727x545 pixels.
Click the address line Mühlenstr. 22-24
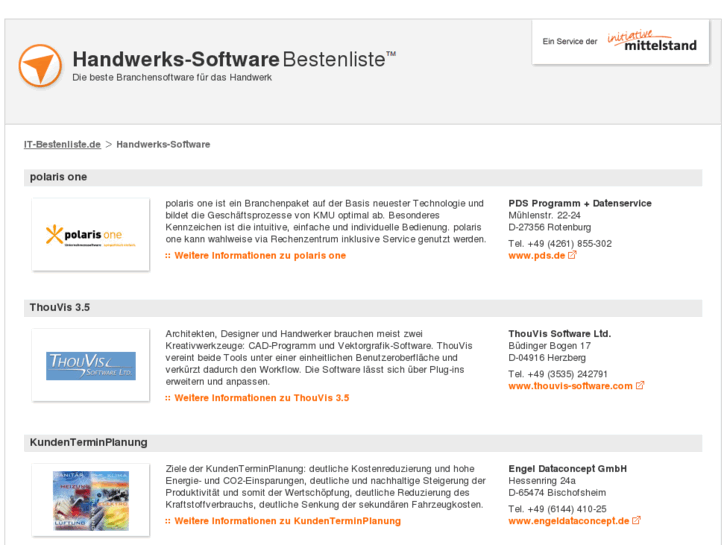click(x=544, y=215)
